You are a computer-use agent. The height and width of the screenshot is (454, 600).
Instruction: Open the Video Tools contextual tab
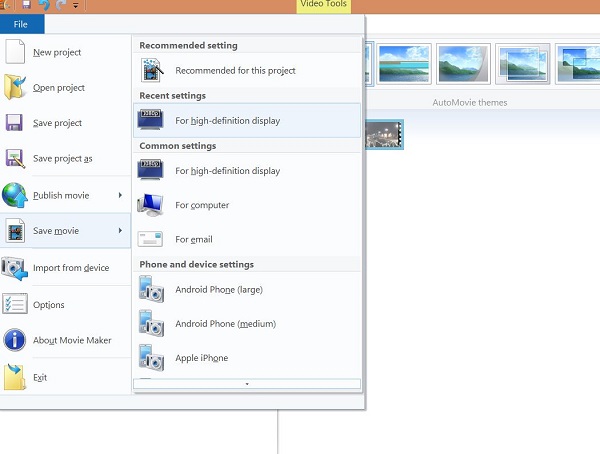[x=323, y=5]
